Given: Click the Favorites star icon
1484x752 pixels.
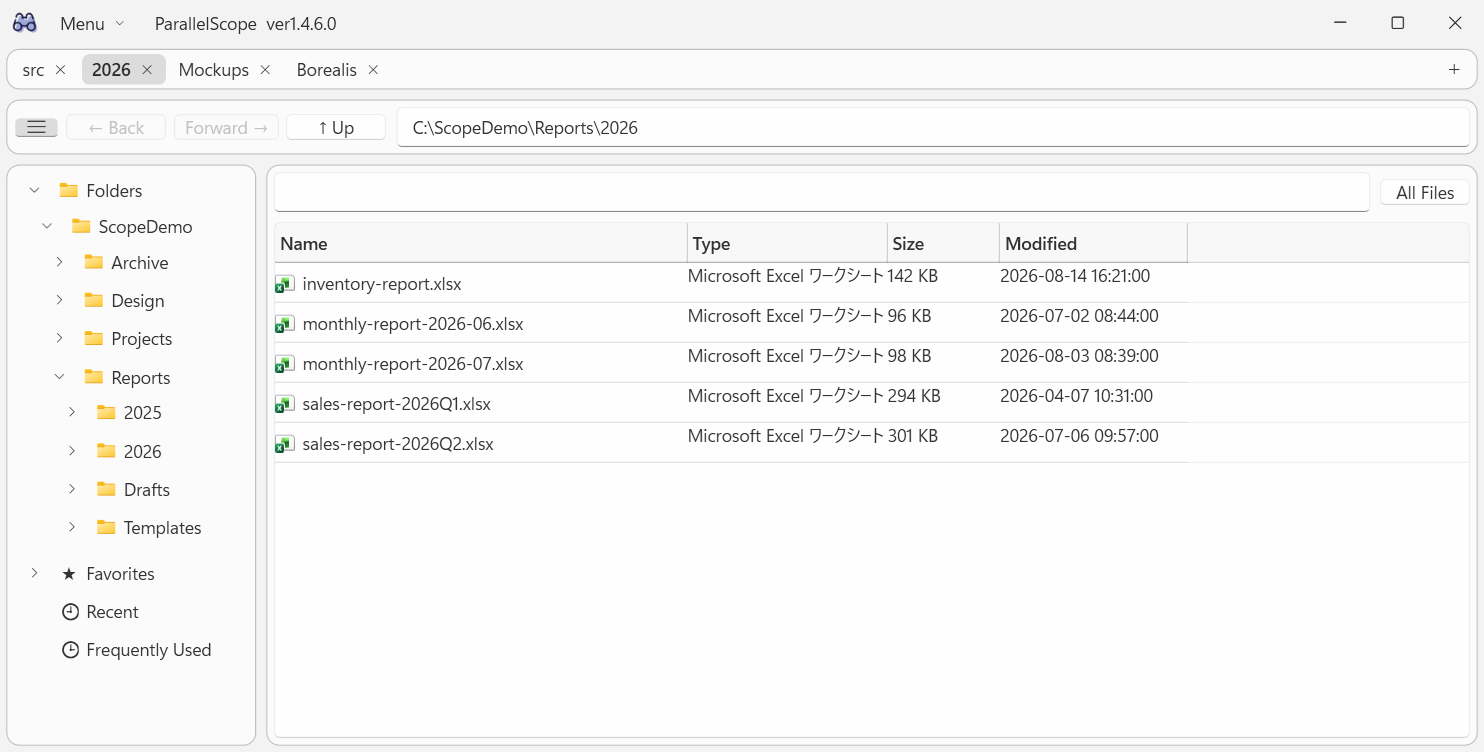Looking at the screenshot, I should pyautogui.click(x=69, y=574).
